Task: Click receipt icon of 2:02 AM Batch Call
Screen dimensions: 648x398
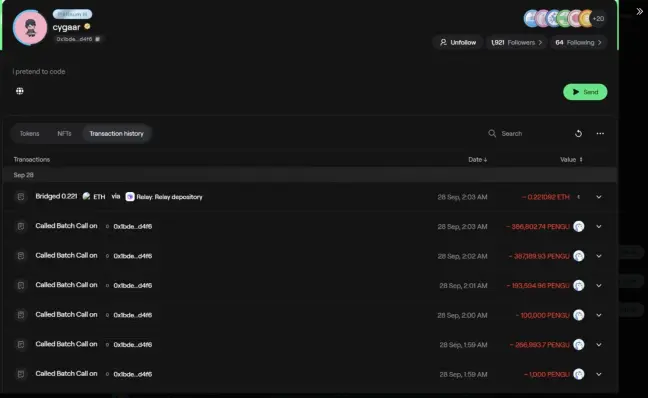Action: pyautogui.click(x=21, y=256)
